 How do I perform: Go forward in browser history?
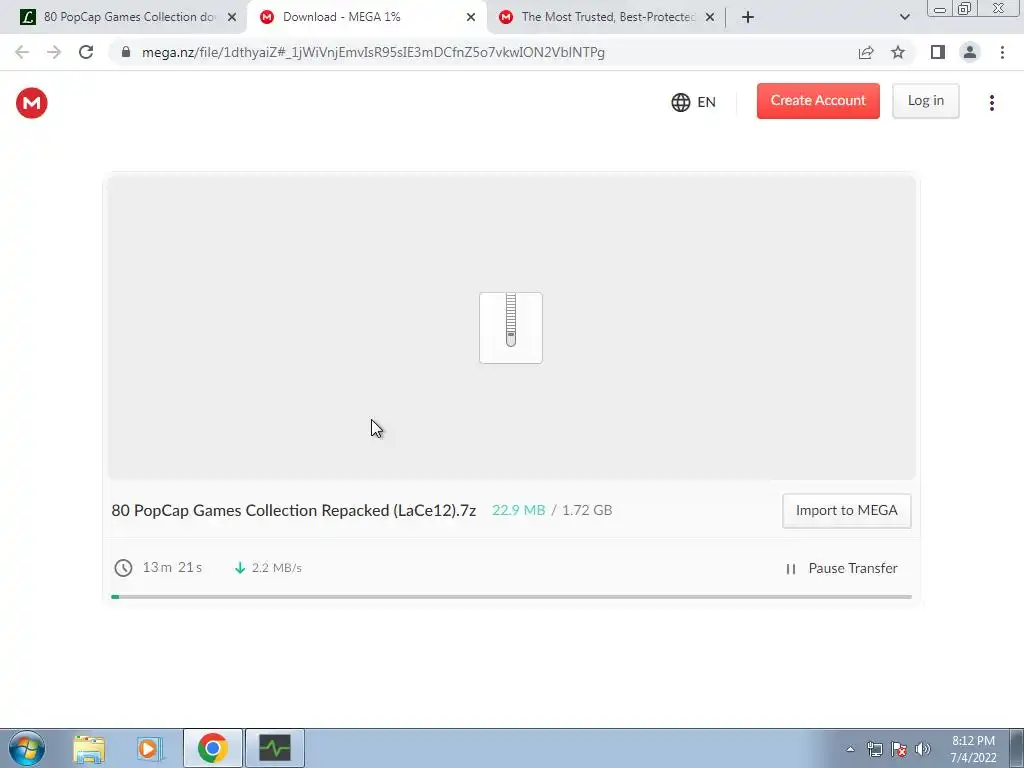54,52
